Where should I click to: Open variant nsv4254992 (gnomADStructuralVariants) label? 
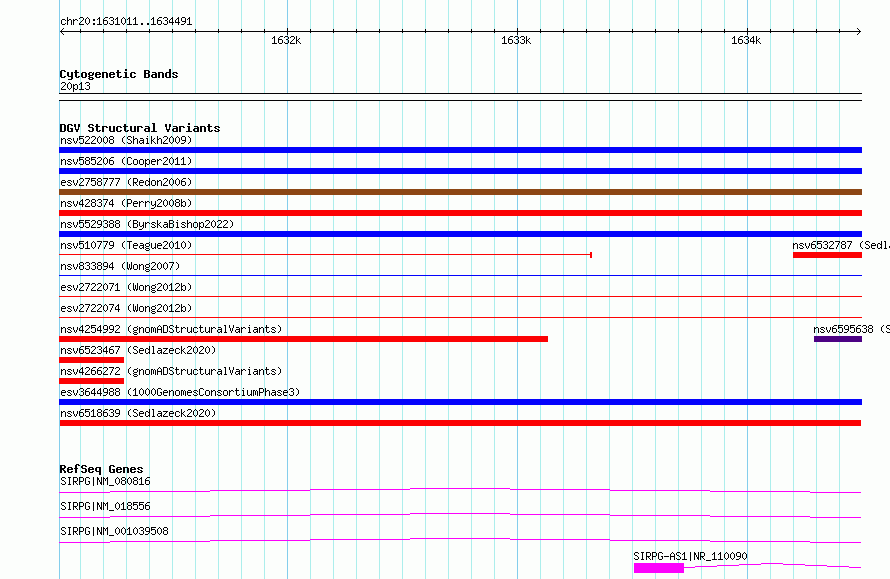click(x=171, y=329)
